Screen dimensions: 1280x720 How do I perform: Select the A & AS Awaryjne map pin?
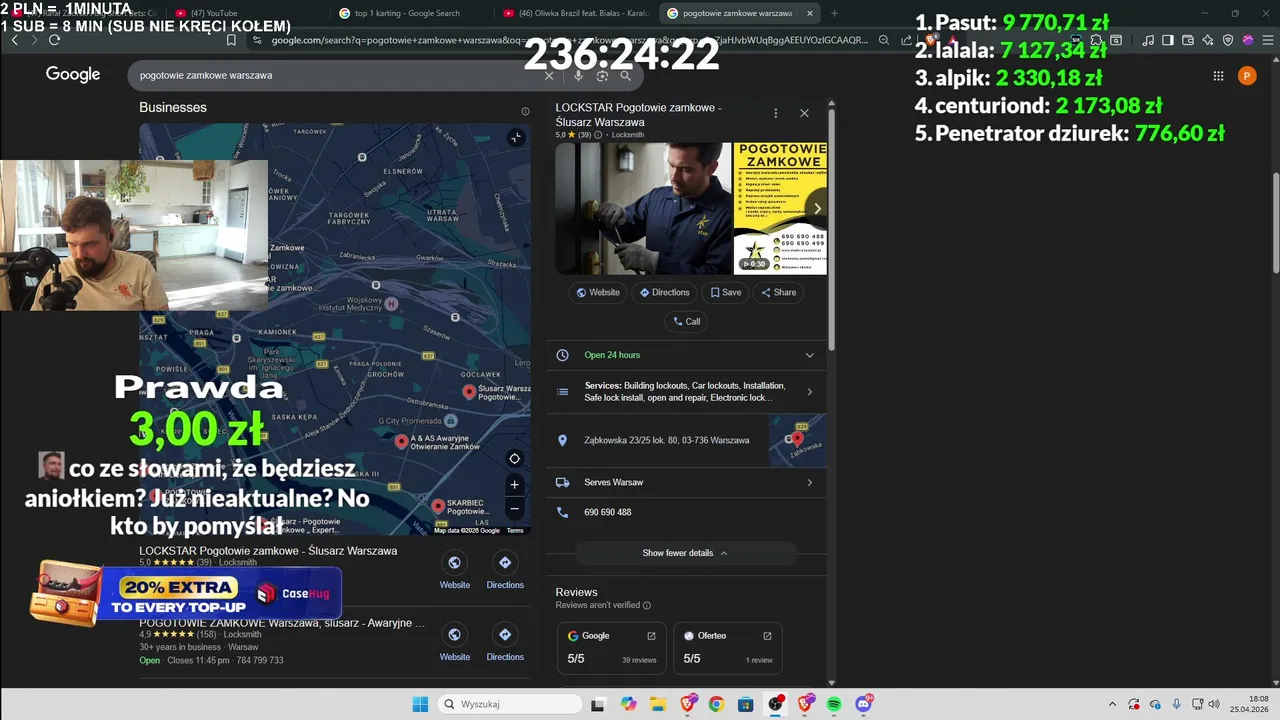click(x=401, y=441)
